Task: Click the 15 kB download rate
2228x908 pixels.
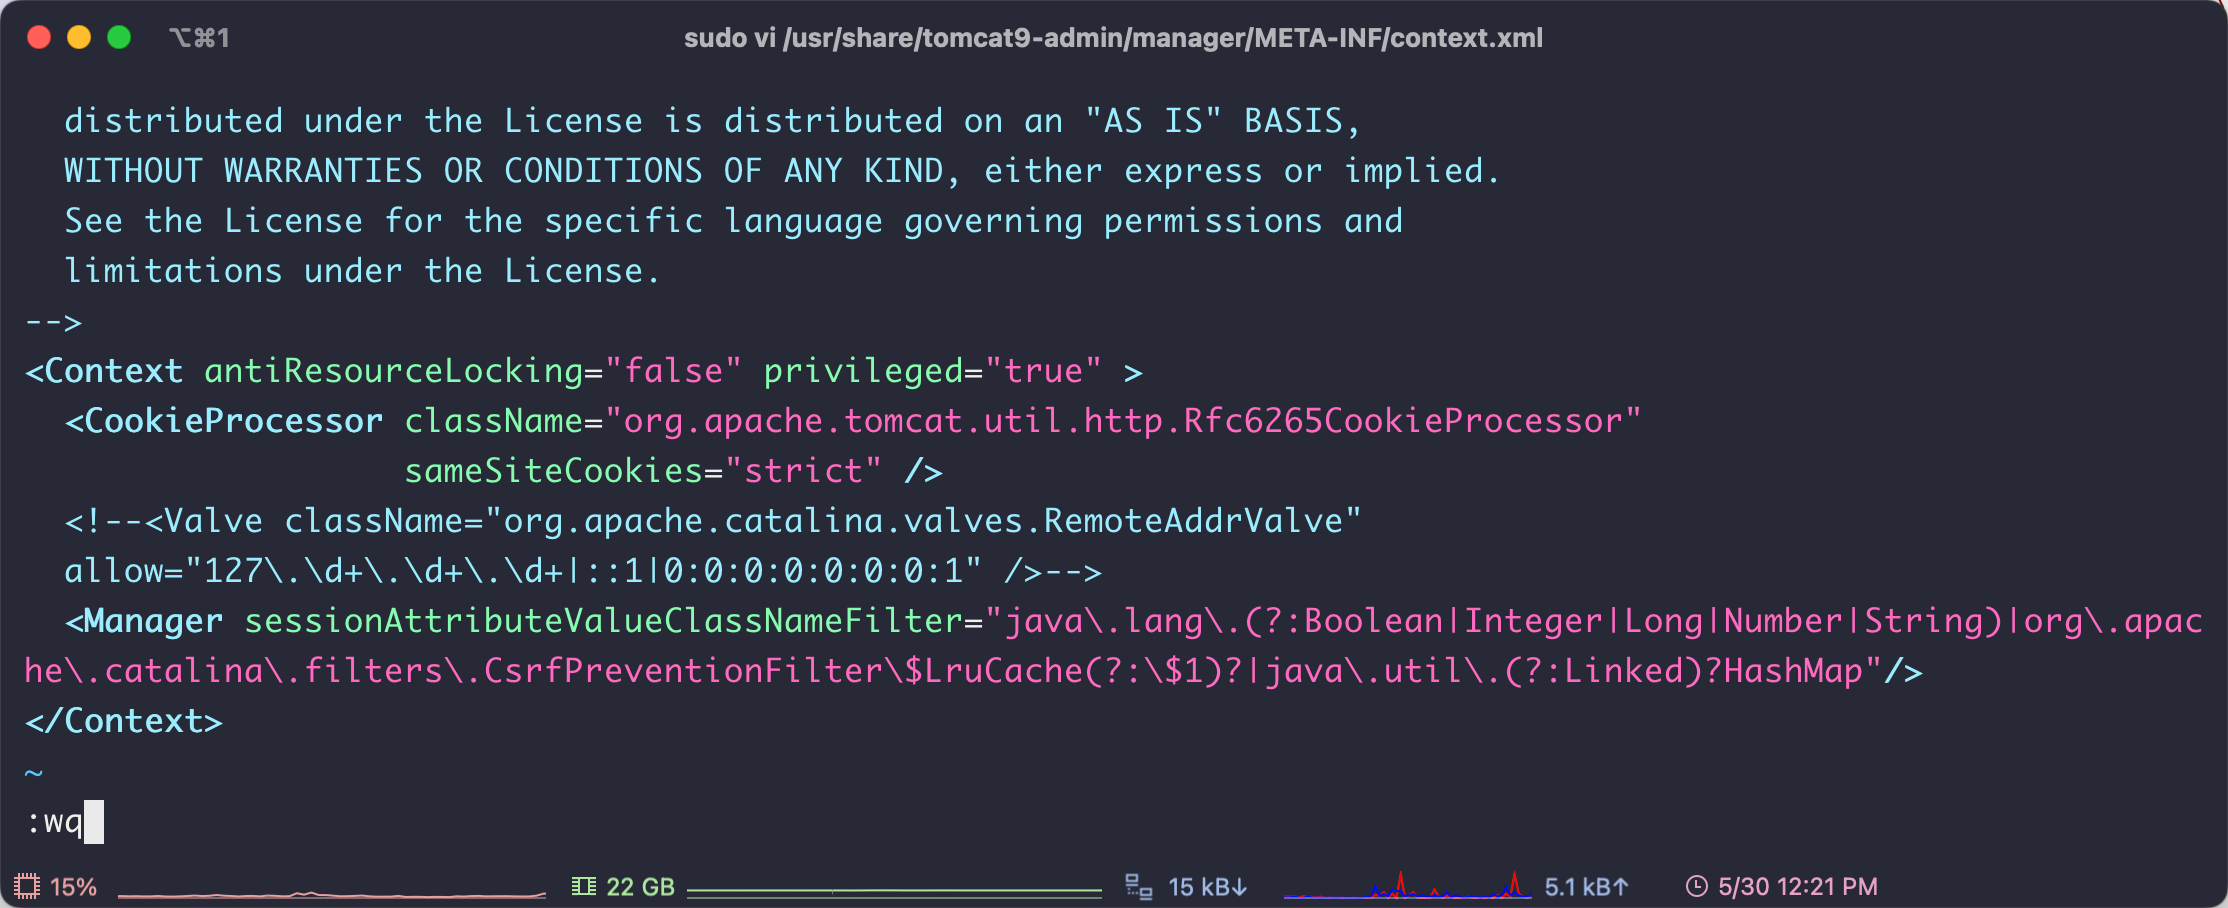Action: click(x=1207, y=887)
